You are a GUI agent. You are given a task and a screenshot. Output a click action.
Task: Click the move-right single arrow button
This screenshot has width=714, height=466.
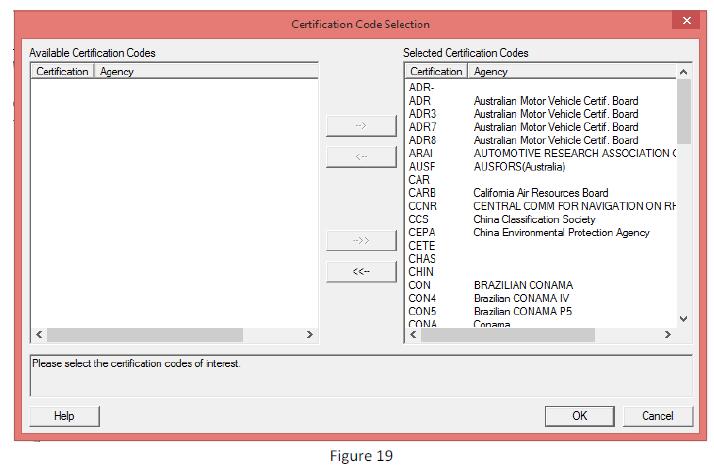coord(361,125)
